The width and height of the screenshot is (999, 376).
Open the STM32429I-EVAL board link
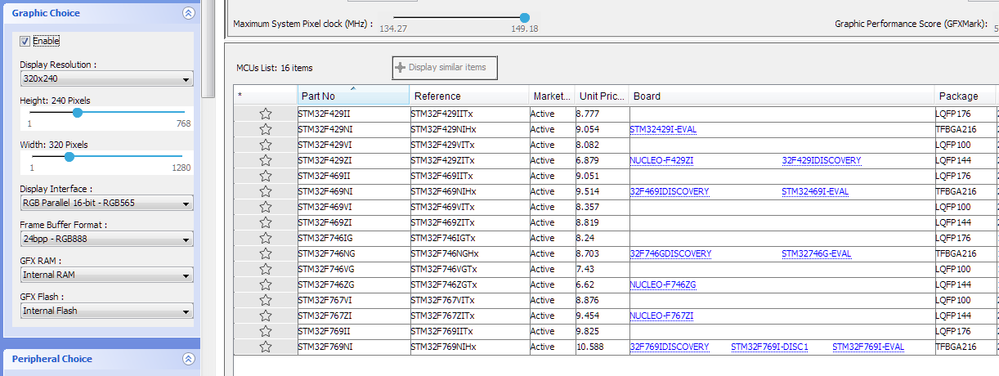point(663,129)
